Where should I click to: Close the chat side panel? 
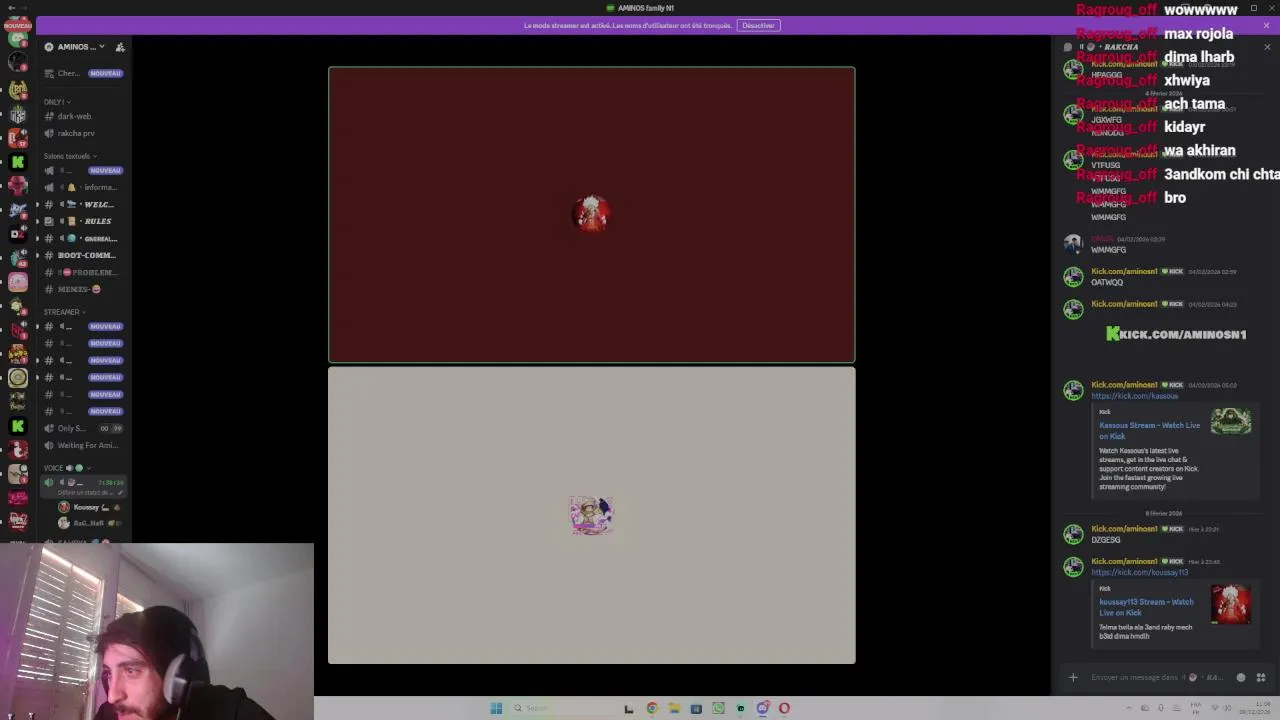pos(1267,47)
